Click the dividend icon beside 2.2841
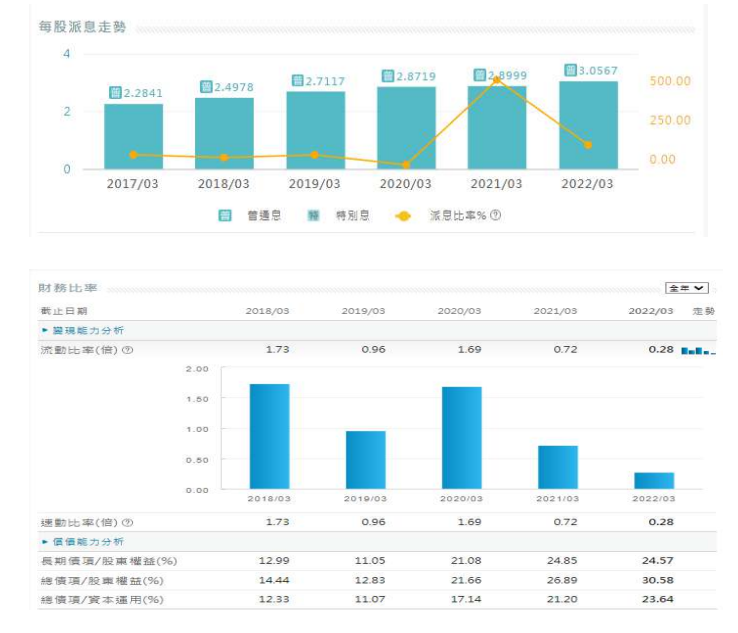Image resolution: width=738 pixels, height=633 pixels. (115, 93)
